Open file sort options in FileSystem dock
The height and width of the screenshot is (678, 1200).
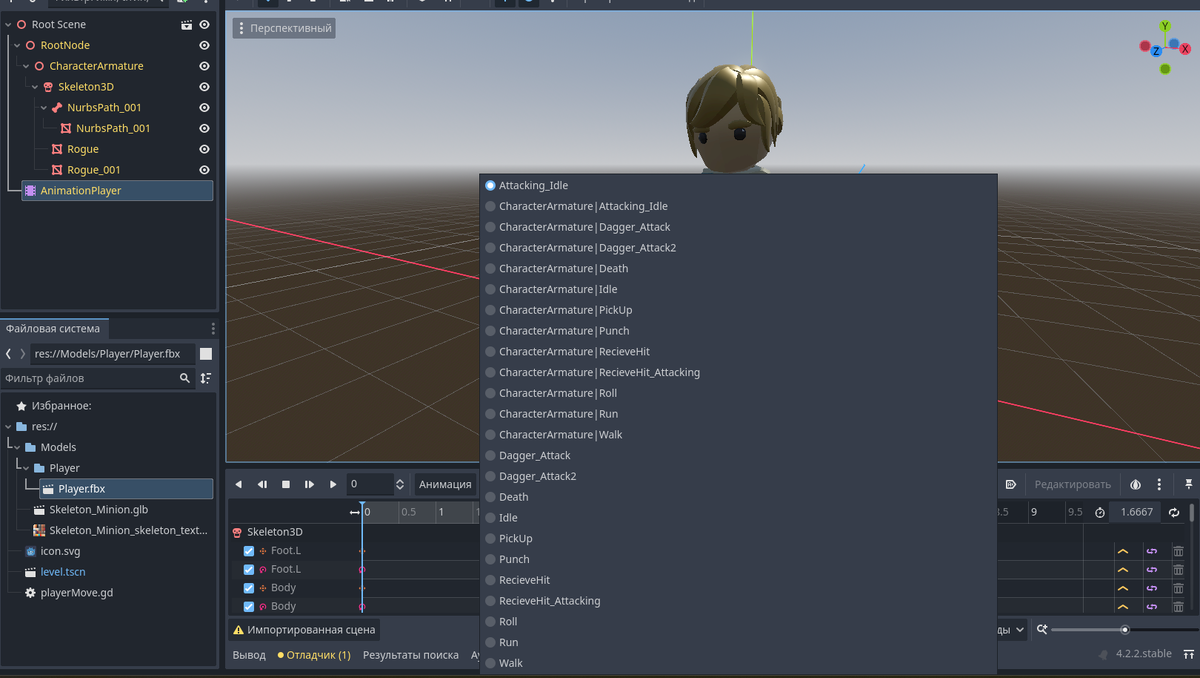(x=206, y=379)
